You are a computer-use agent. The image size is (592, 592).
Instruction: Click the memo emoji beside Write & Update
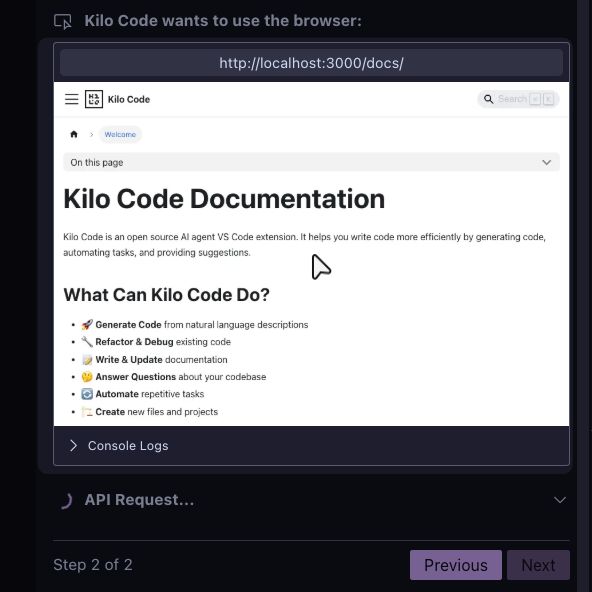tap(87, 359)
